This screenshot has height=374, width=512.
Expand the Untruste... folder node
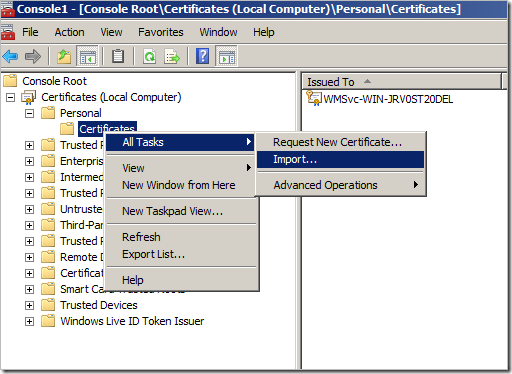29,210
